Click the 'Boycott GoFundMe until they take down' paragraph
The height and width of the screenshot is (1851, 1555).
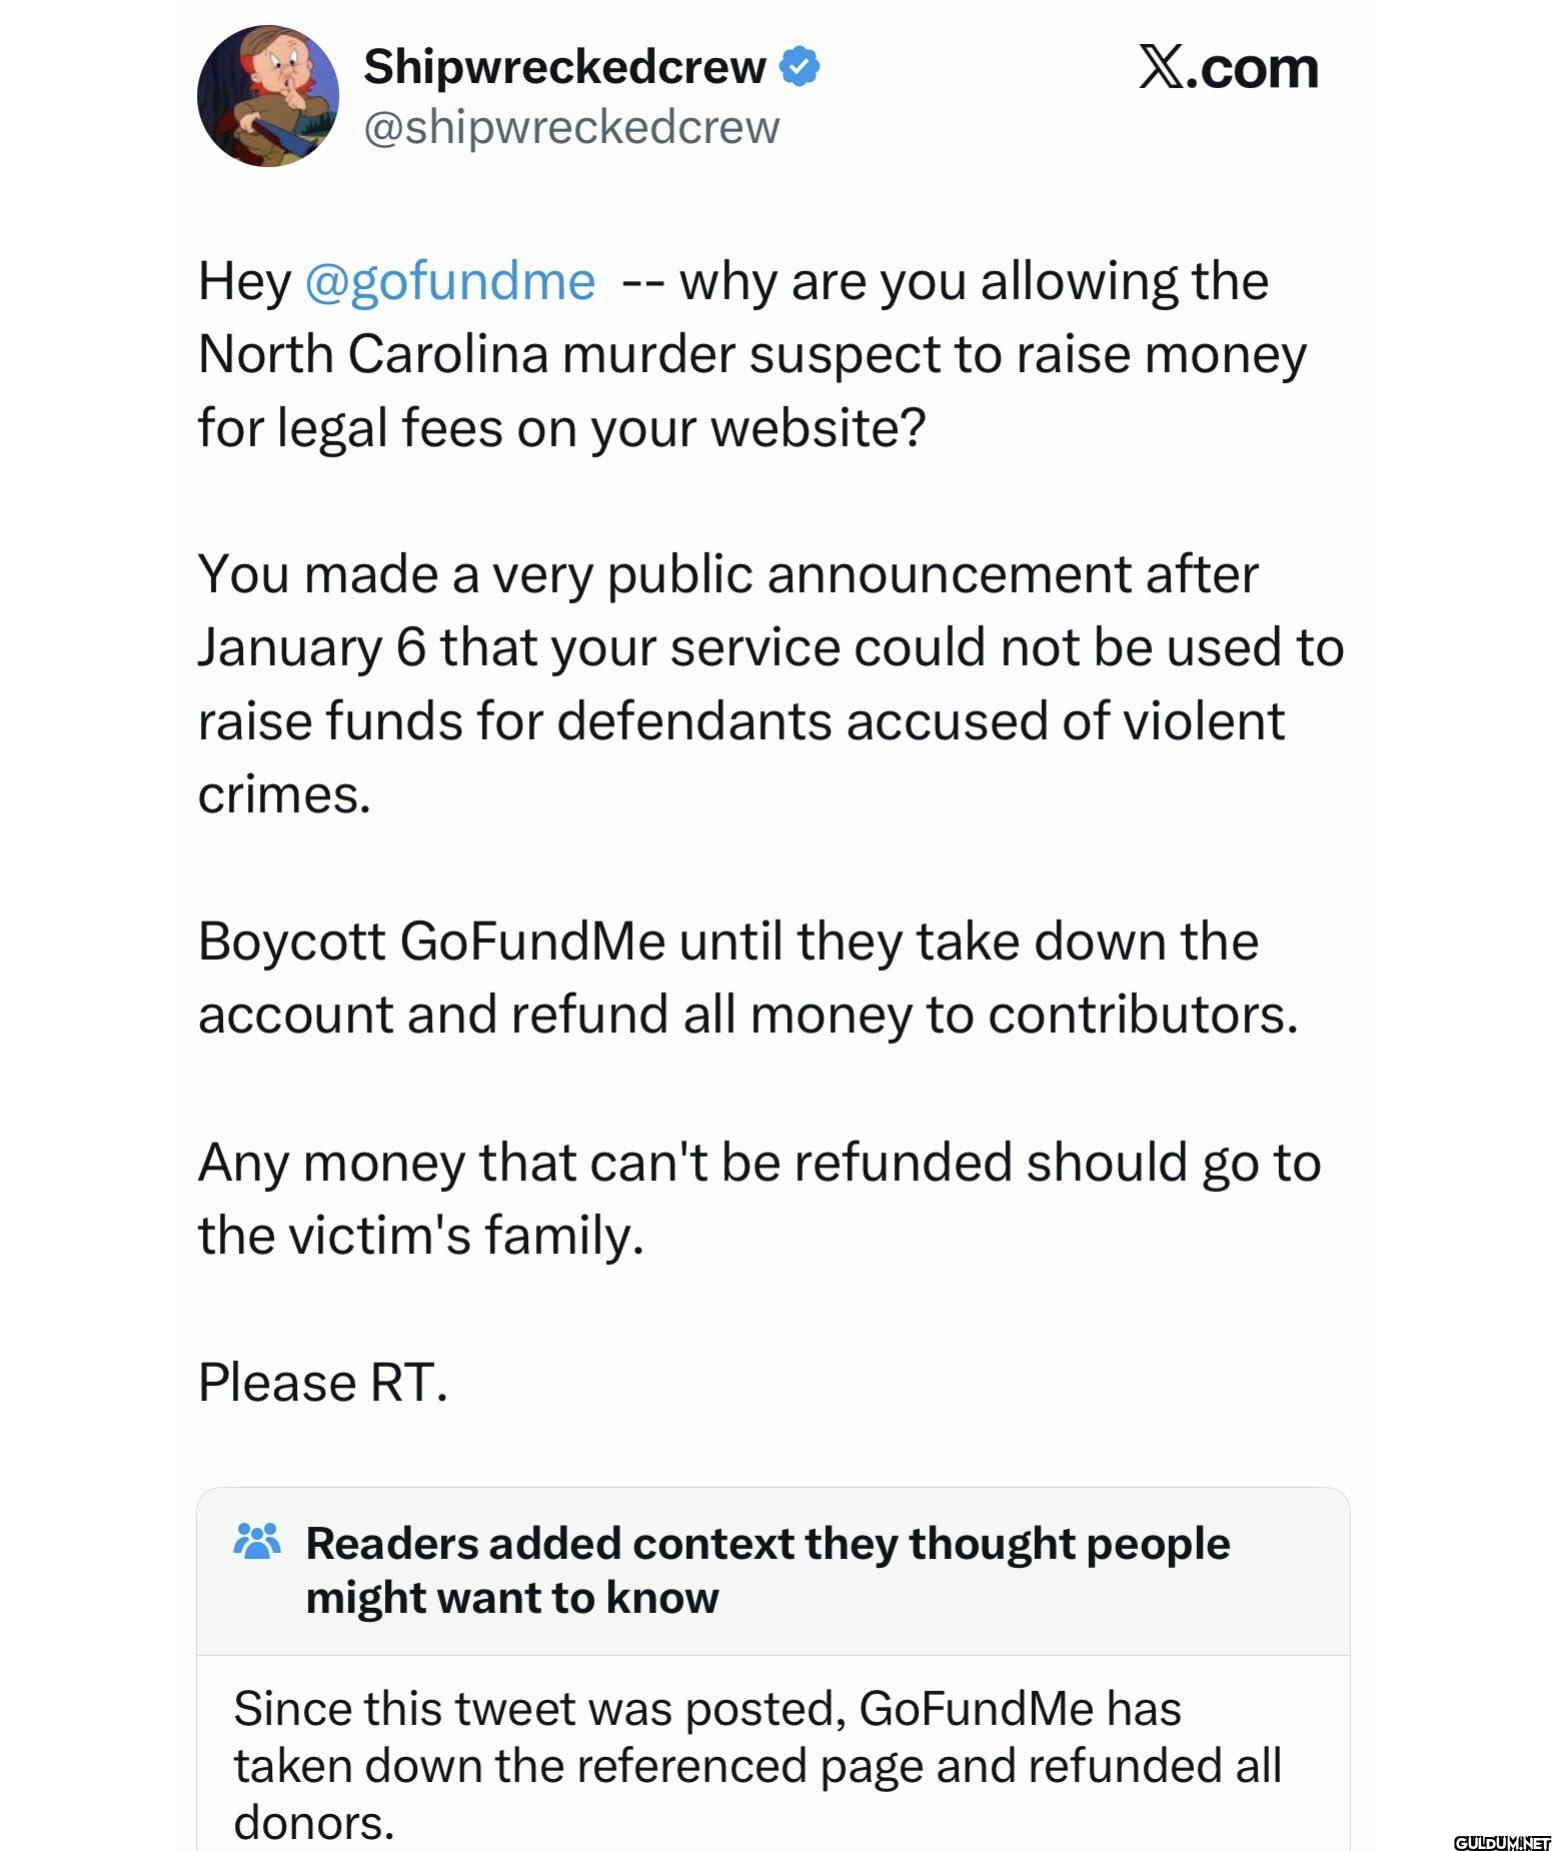748,977
